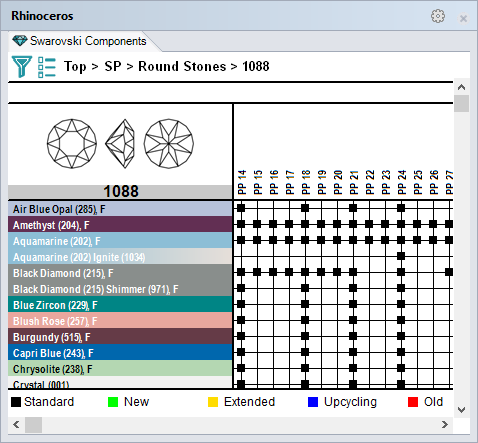Select the side view stone thumbnail
Screen dimensions: 478x443
tap(120, 144)
